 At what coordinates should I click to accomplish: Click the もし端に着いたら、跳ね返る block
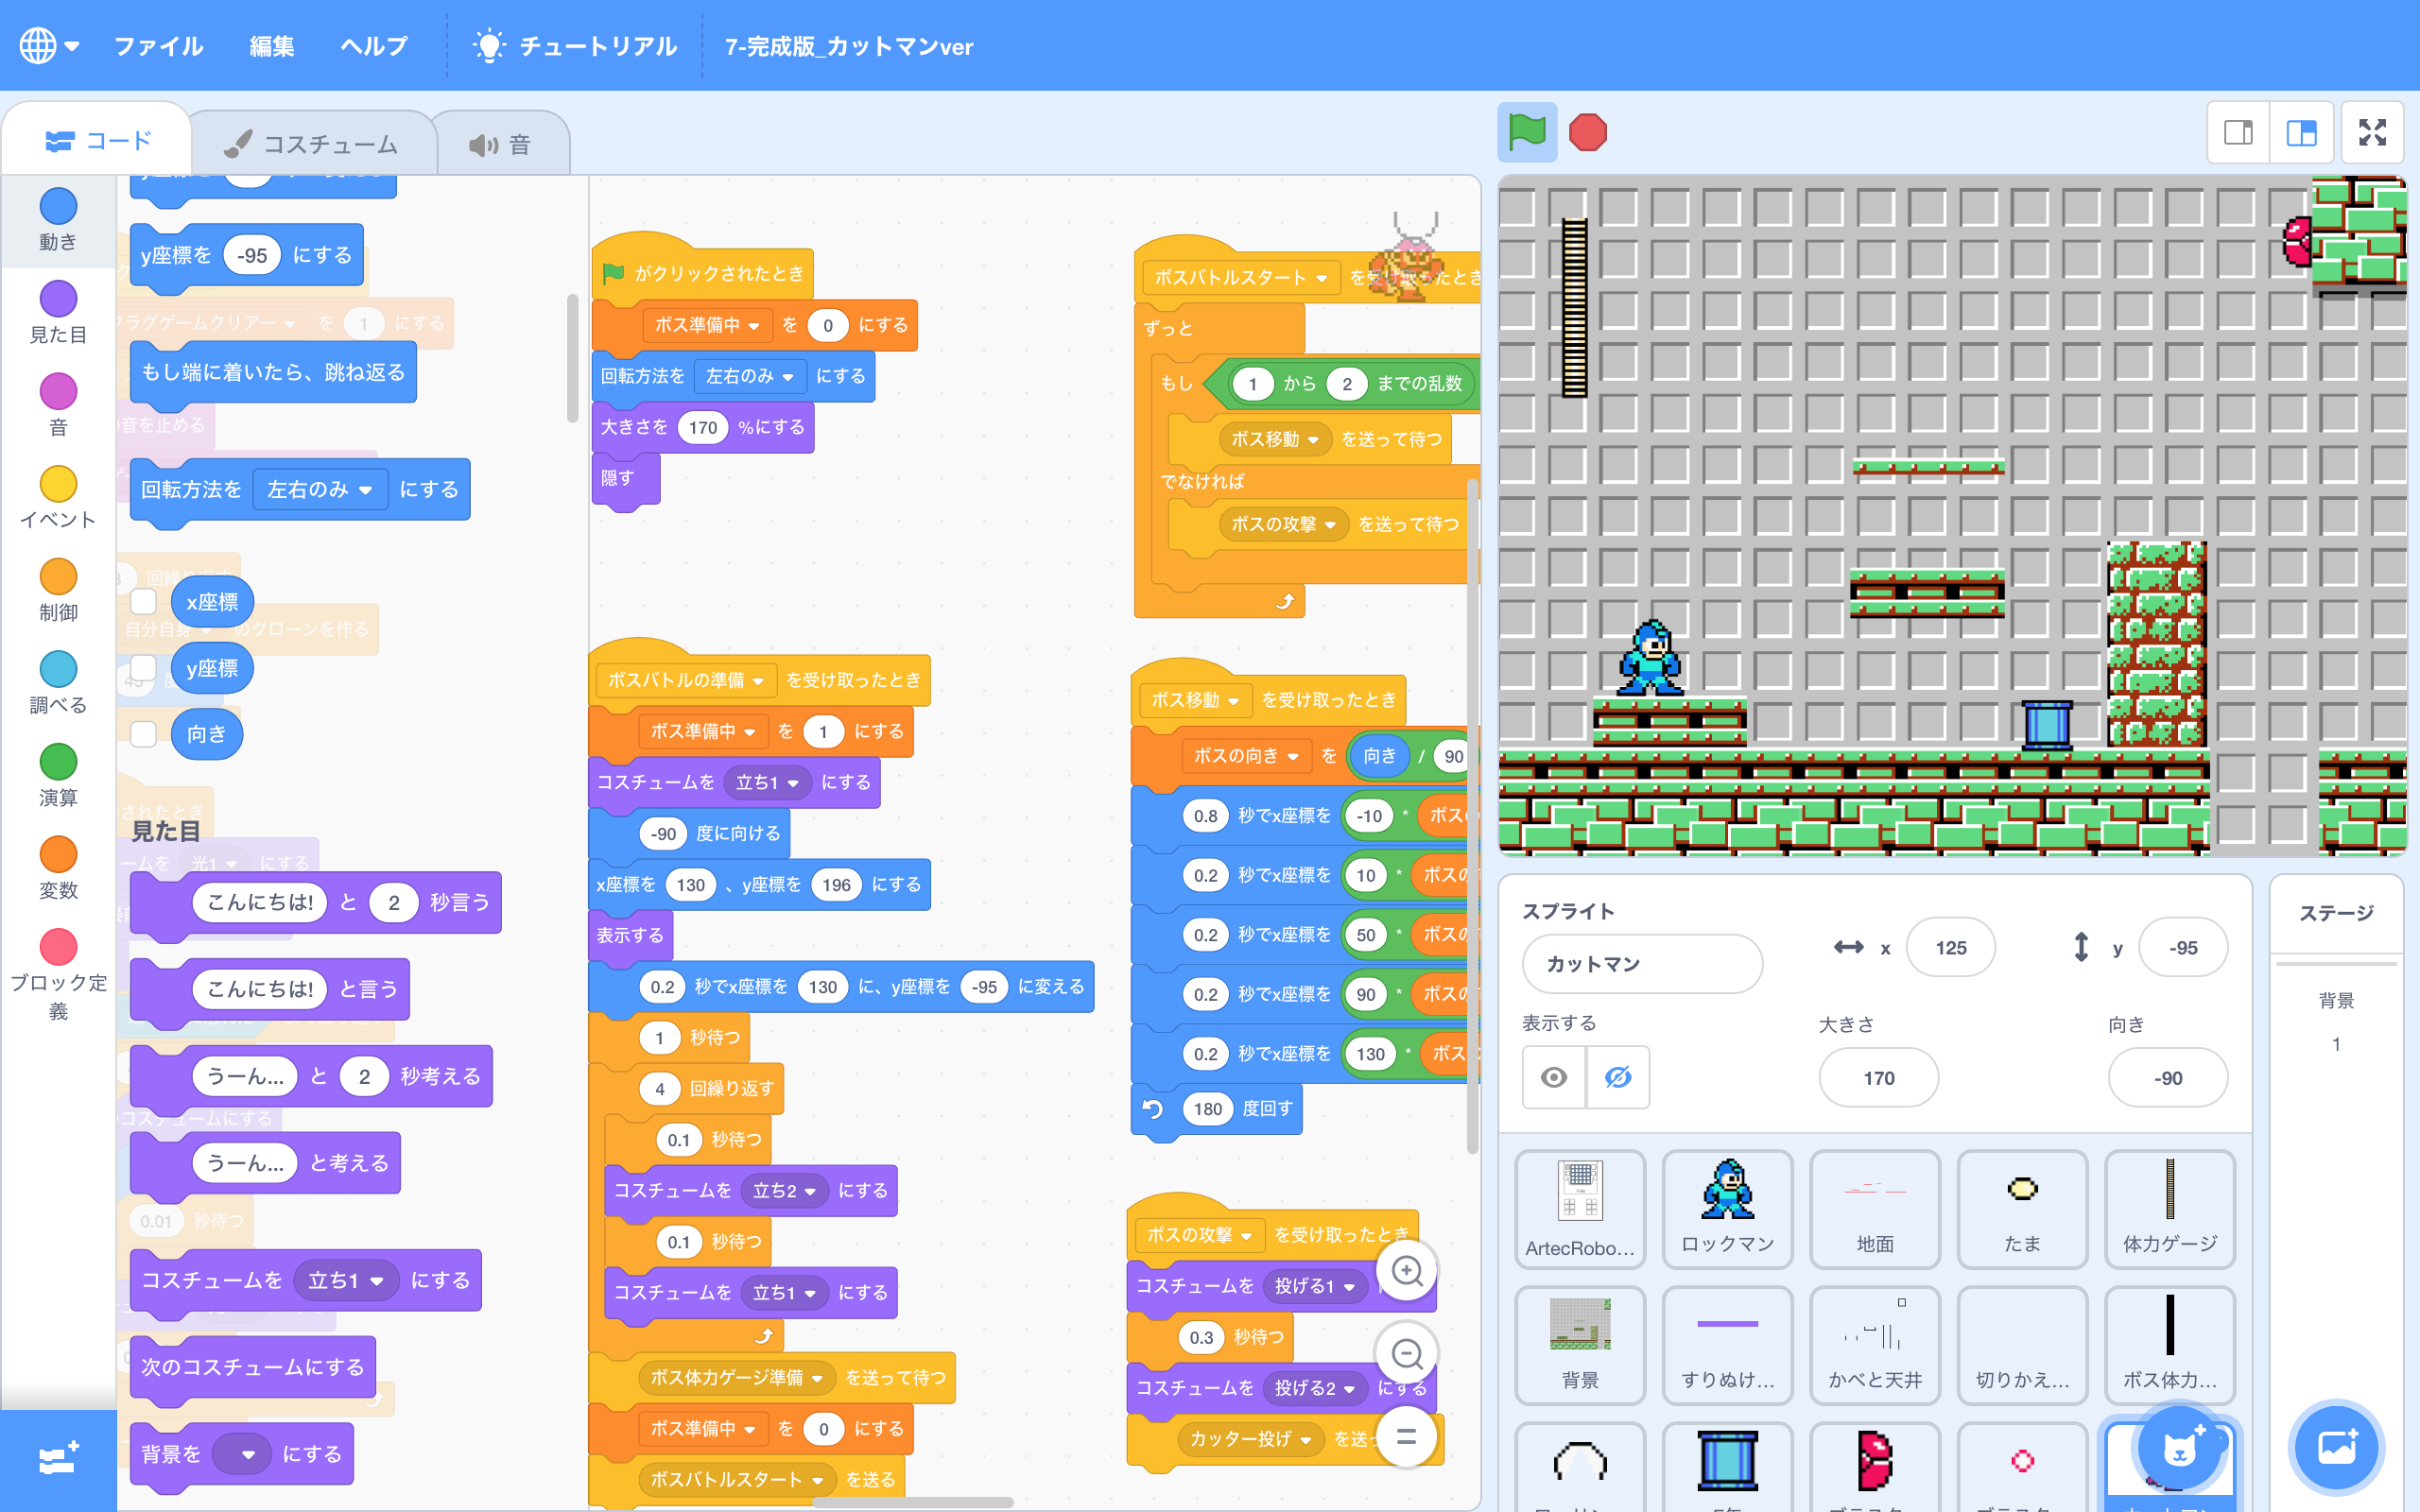pyautogui.click(x=273, y=372)
